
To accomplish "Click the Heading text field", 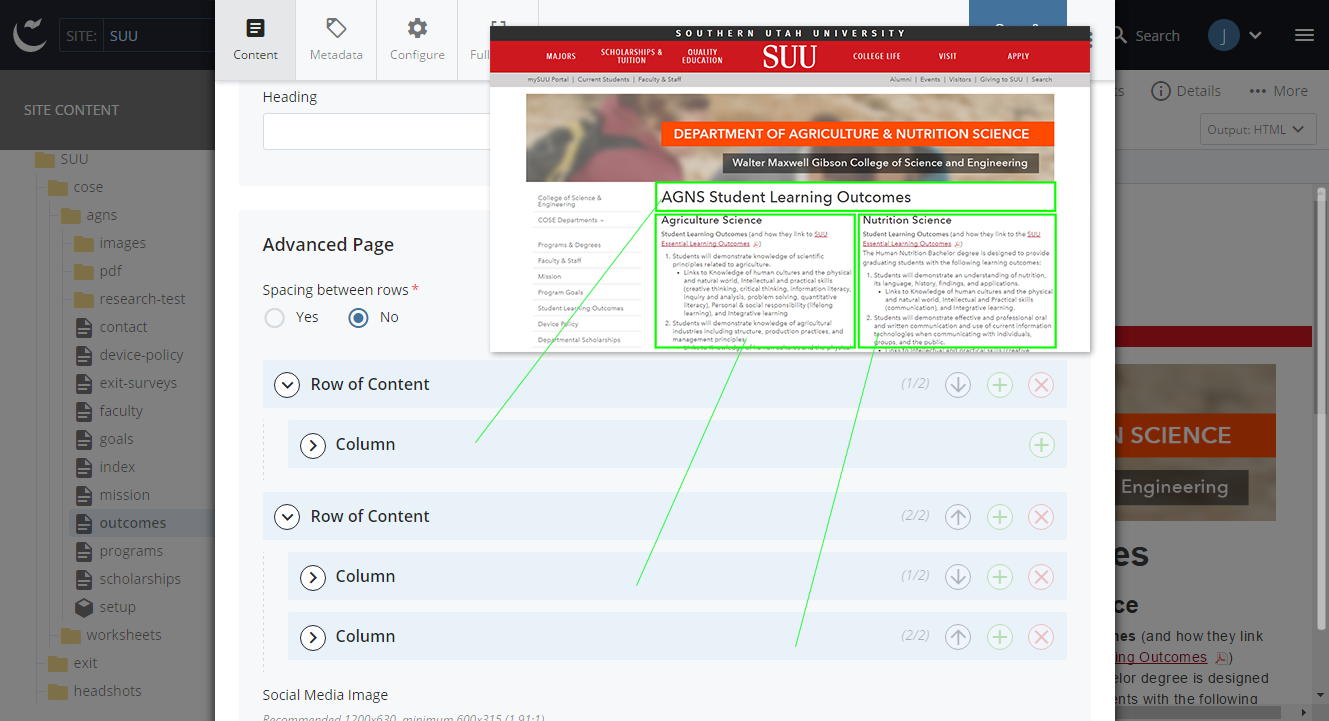I will [x=376, y=131].
